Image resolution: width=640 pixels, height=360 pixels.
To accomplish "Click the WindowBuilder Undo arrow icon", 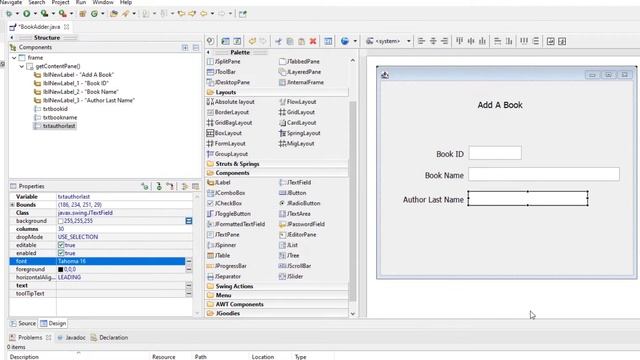I will coord(252,41).
